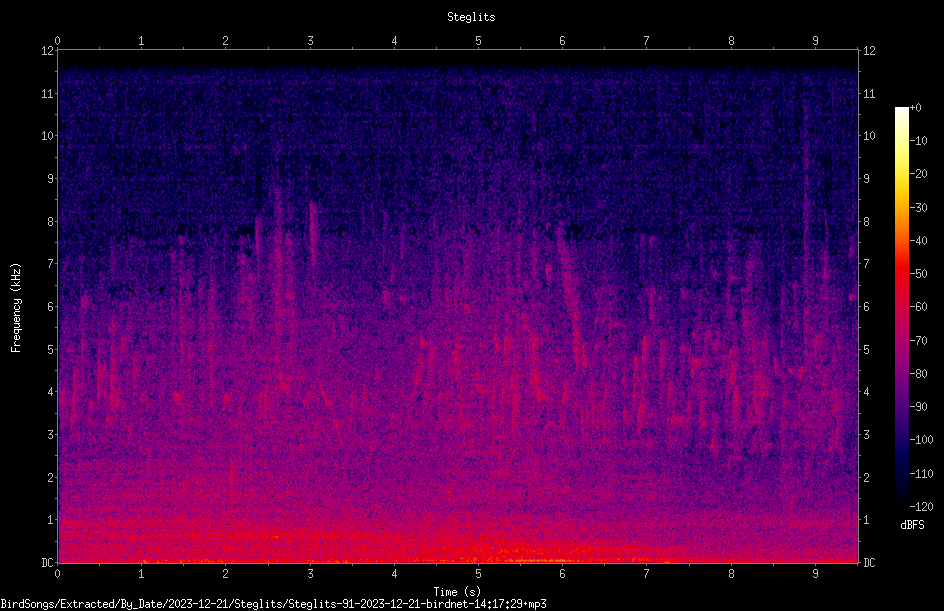Click the Time (s) axis label
The height and width of the screenshot is (611, 944).
457,592
